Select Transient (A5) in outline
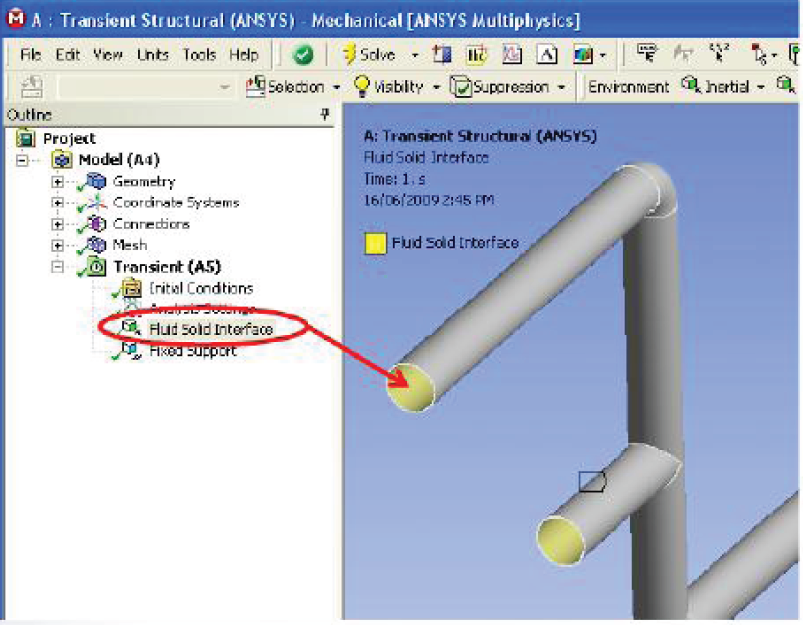The width and height of the screenshot is (803, 625). 167,267
